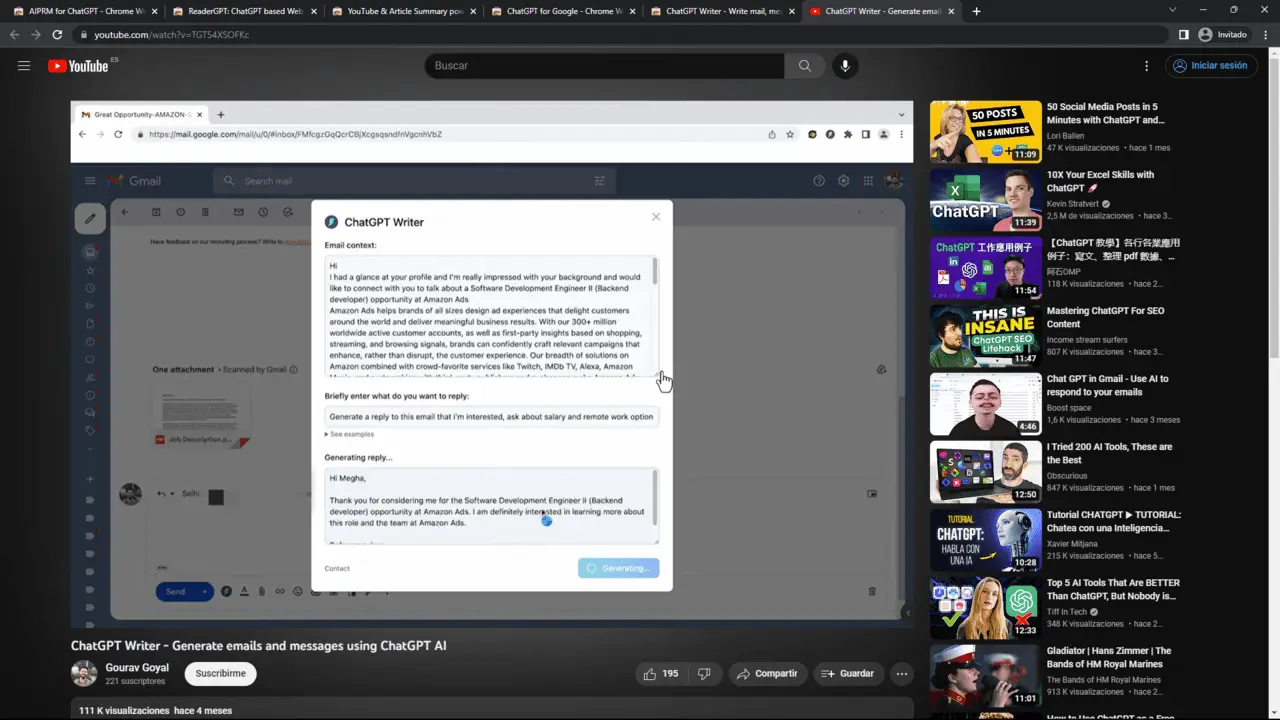Open Top 5 AI Tools video thumbnail
This screenshot has height=720, width=1280.
point(985,607)
